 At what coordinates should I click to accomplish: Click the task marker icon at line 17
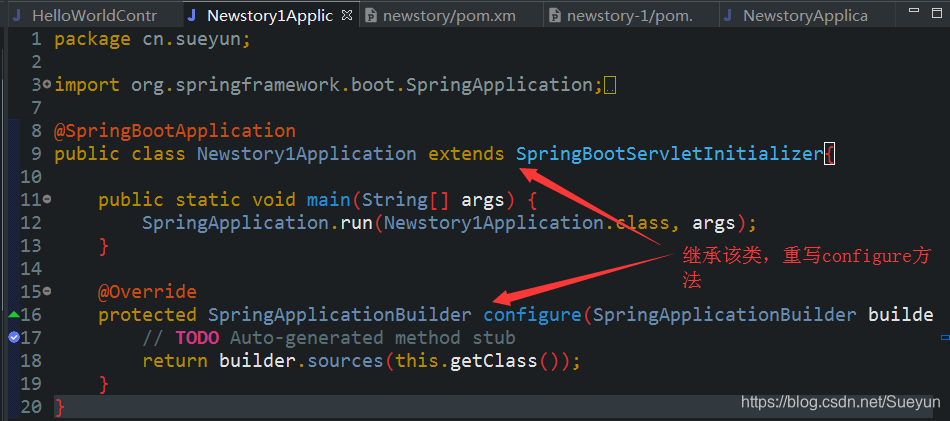point(14,337)
